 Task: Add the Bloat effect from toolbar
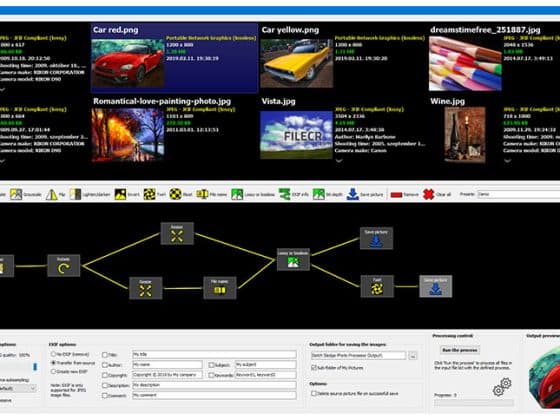[x=175, y=194]
